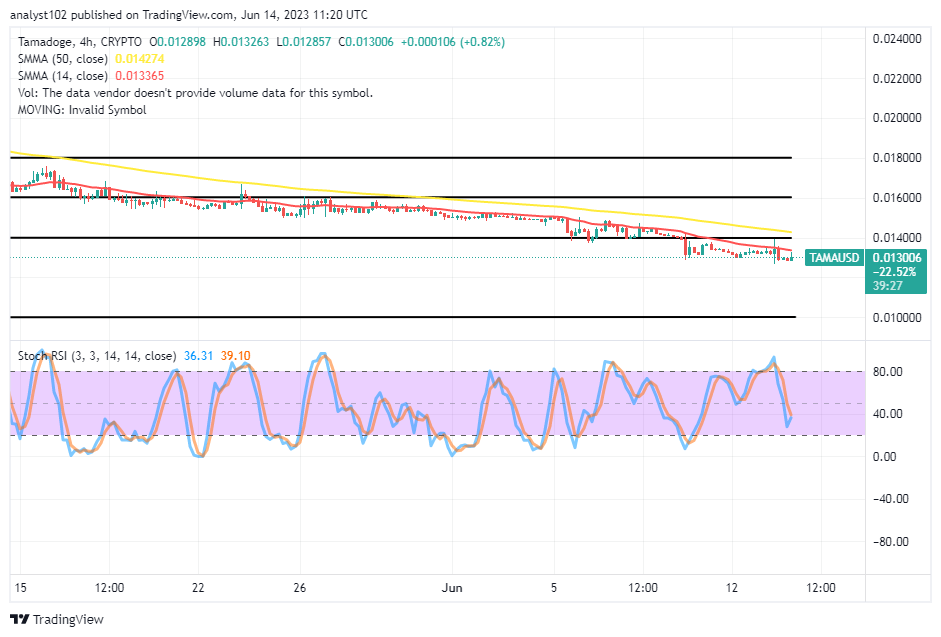The image size is (941, 637).
Task: Click the 0.016000 price axis label
Action: pyautogui.click(x=897, y=198)
